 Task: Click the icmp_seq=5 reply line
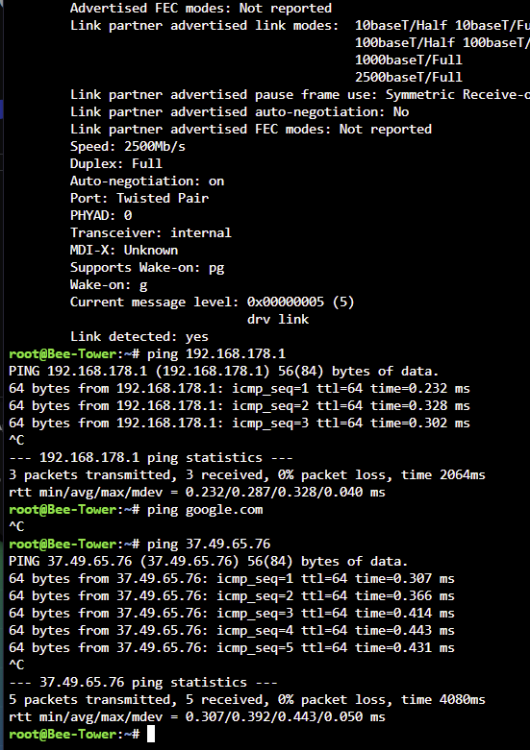232,648
